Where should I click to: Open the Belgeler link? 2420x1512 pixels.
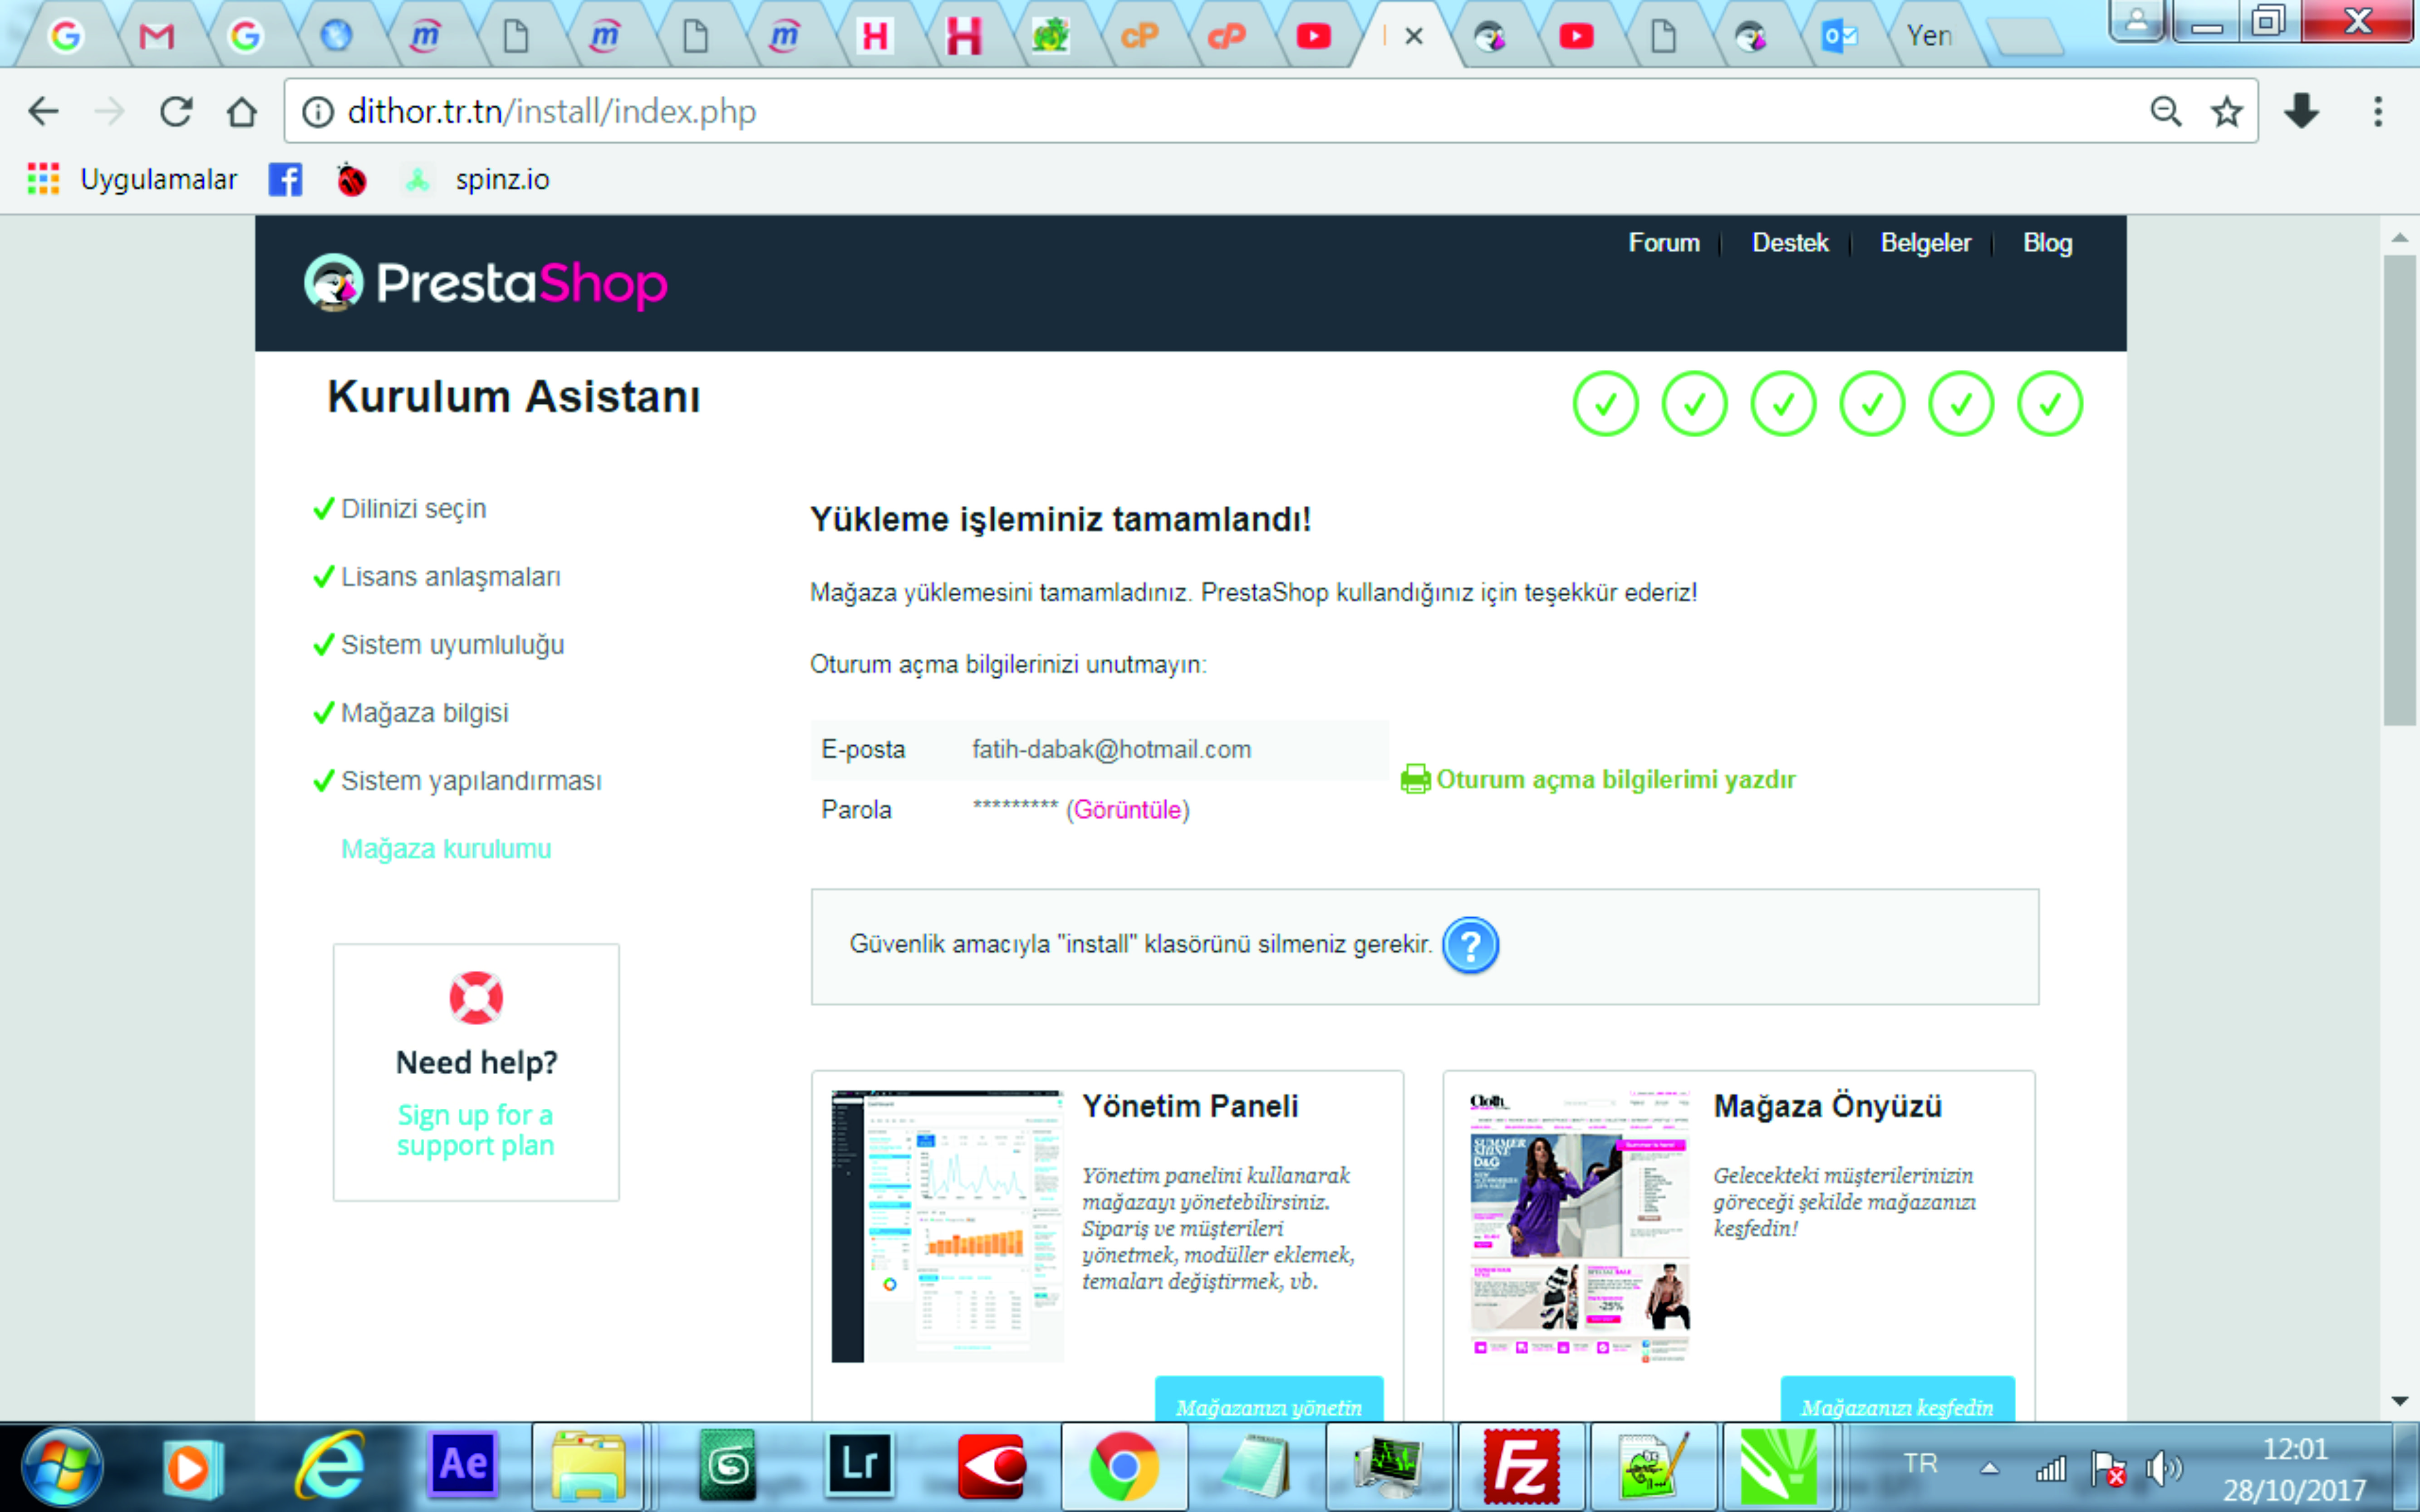coord(1926,243)
